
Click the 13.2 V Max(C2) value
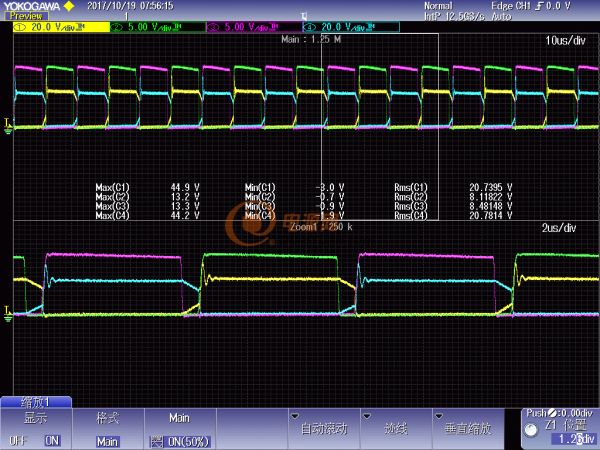[x=185, y=197]
